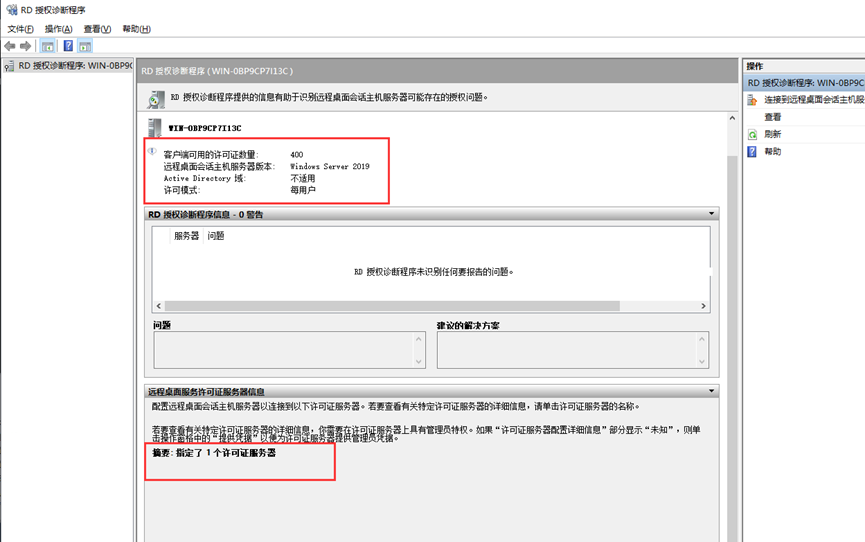
Task: Click the 刷新 action
Action: pos(772,134)
